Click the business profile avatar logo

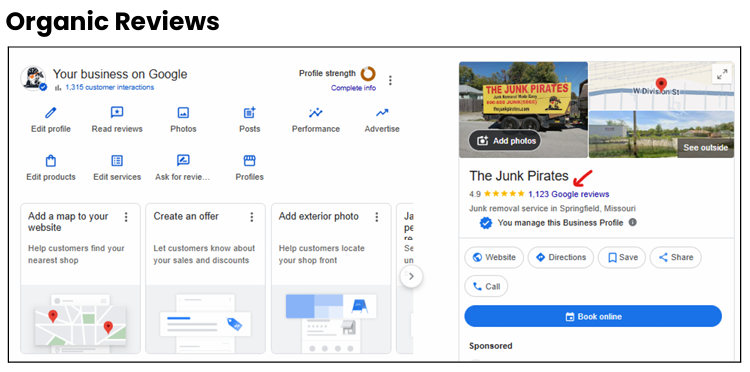point(33,79)
